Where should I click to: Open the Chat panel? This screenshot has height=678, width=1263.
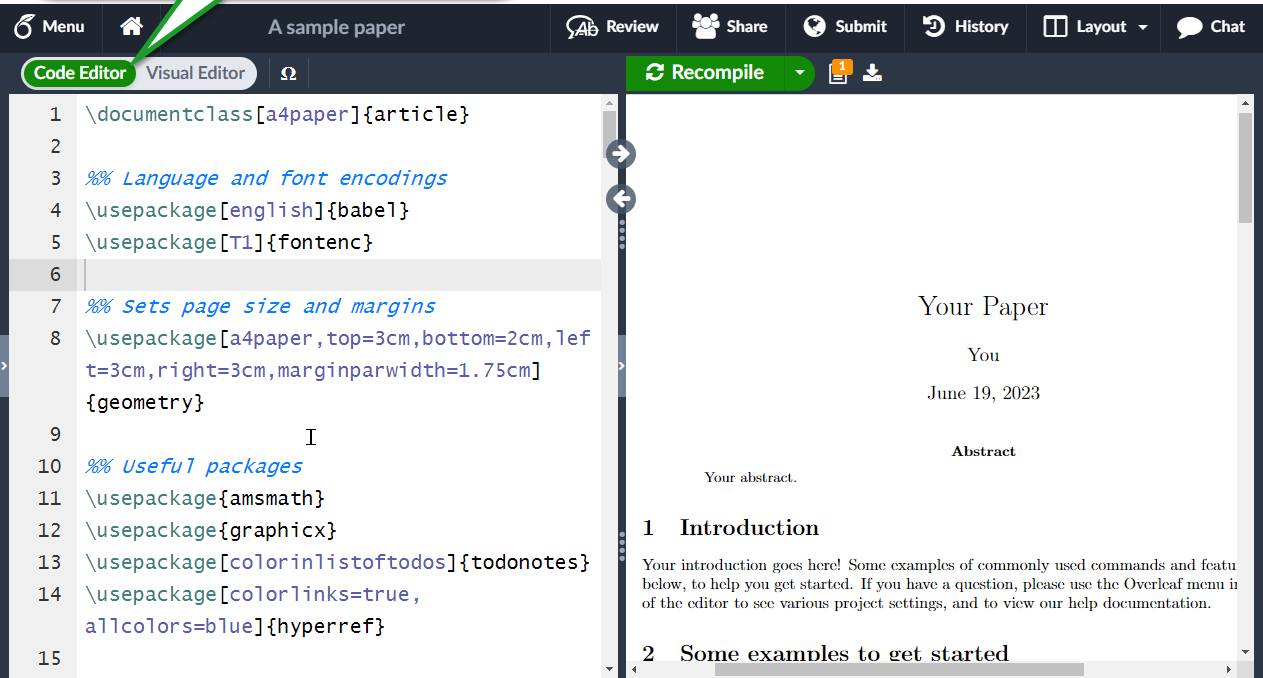1210,27
